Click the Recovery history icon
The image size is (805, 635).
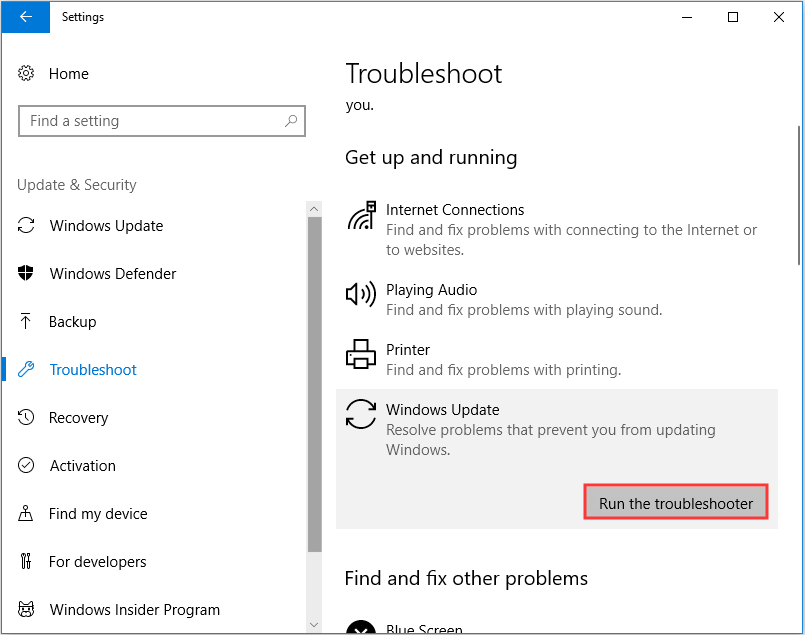coord(27,418)
